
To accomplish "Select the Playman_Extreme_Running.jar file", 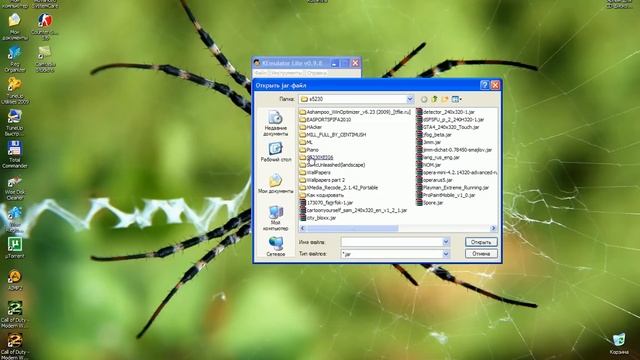I will (453, 188).
